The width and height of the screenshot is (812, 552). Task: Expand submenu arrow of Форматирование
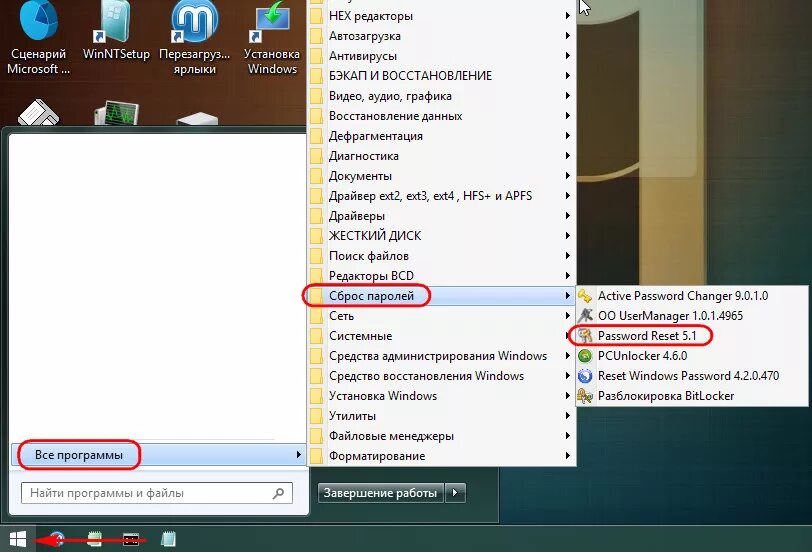(x=568, y=456)
